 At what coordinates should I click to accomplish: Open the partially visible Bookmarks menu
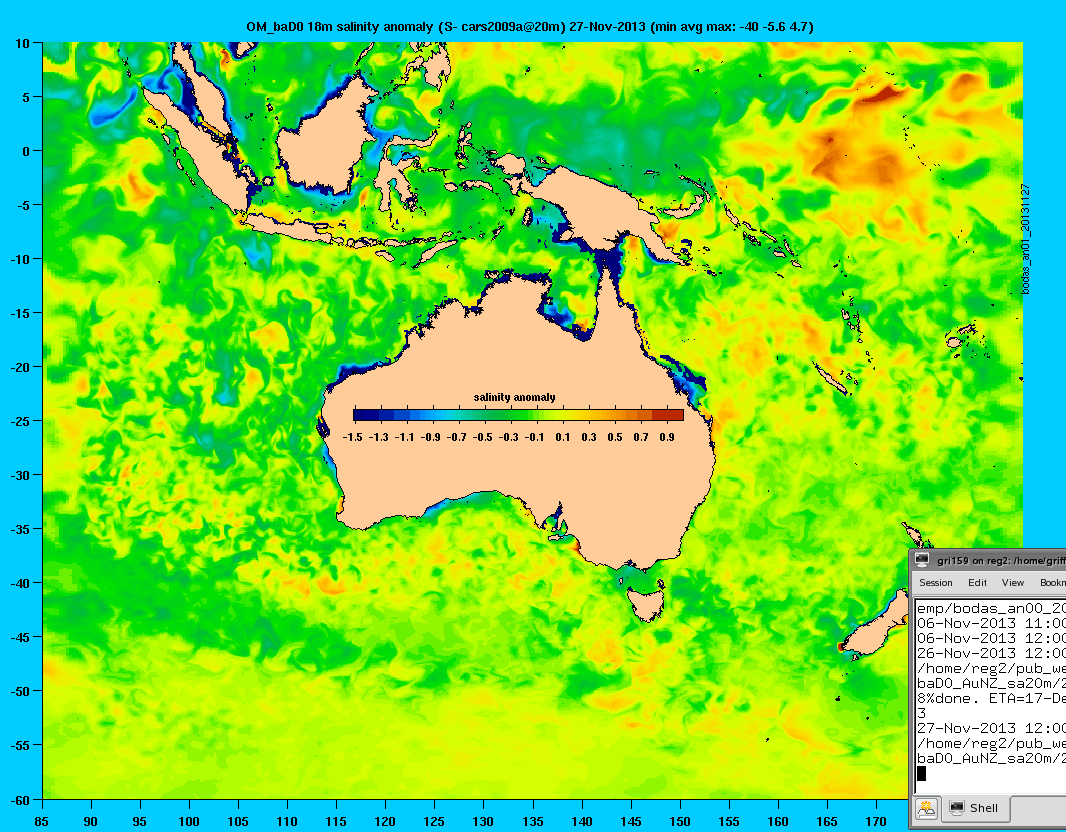click(1052, 583)
